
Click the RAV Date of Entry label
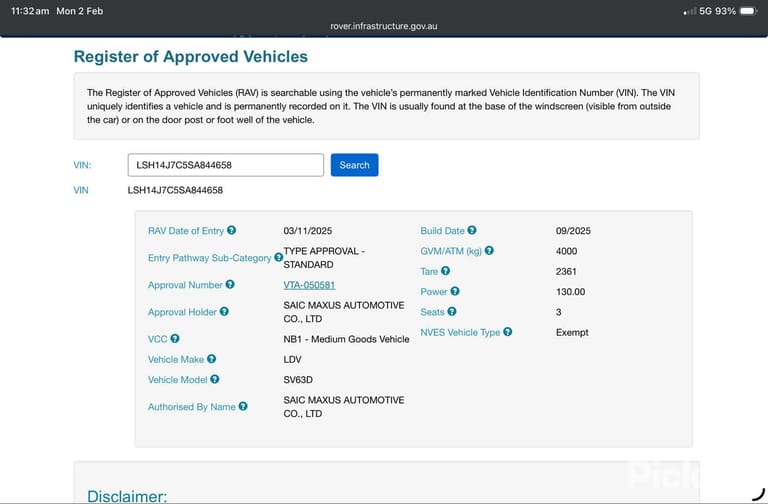pyautogui.click(x=186, y=231)
